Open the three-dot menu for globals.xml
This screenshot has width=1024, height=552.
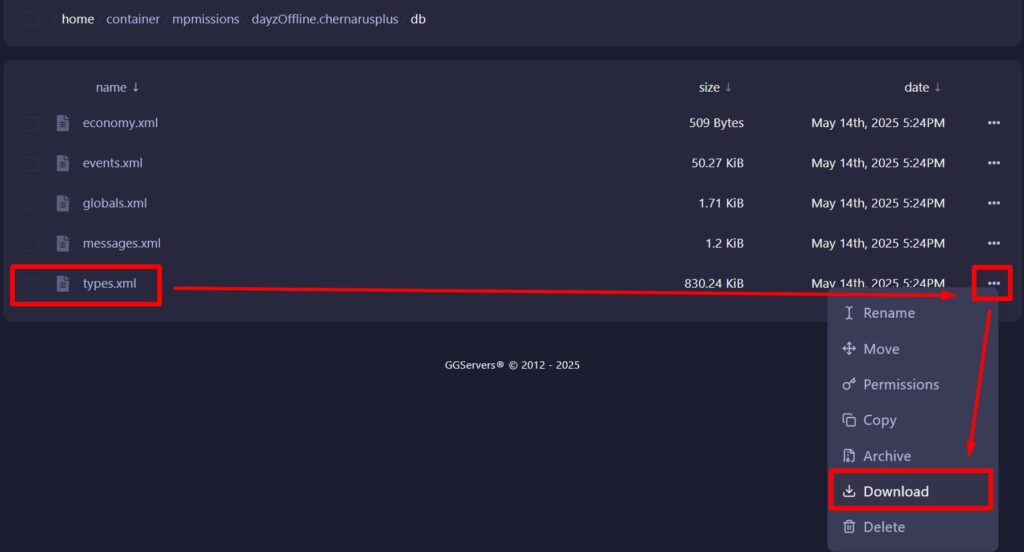tap(993, 203)
